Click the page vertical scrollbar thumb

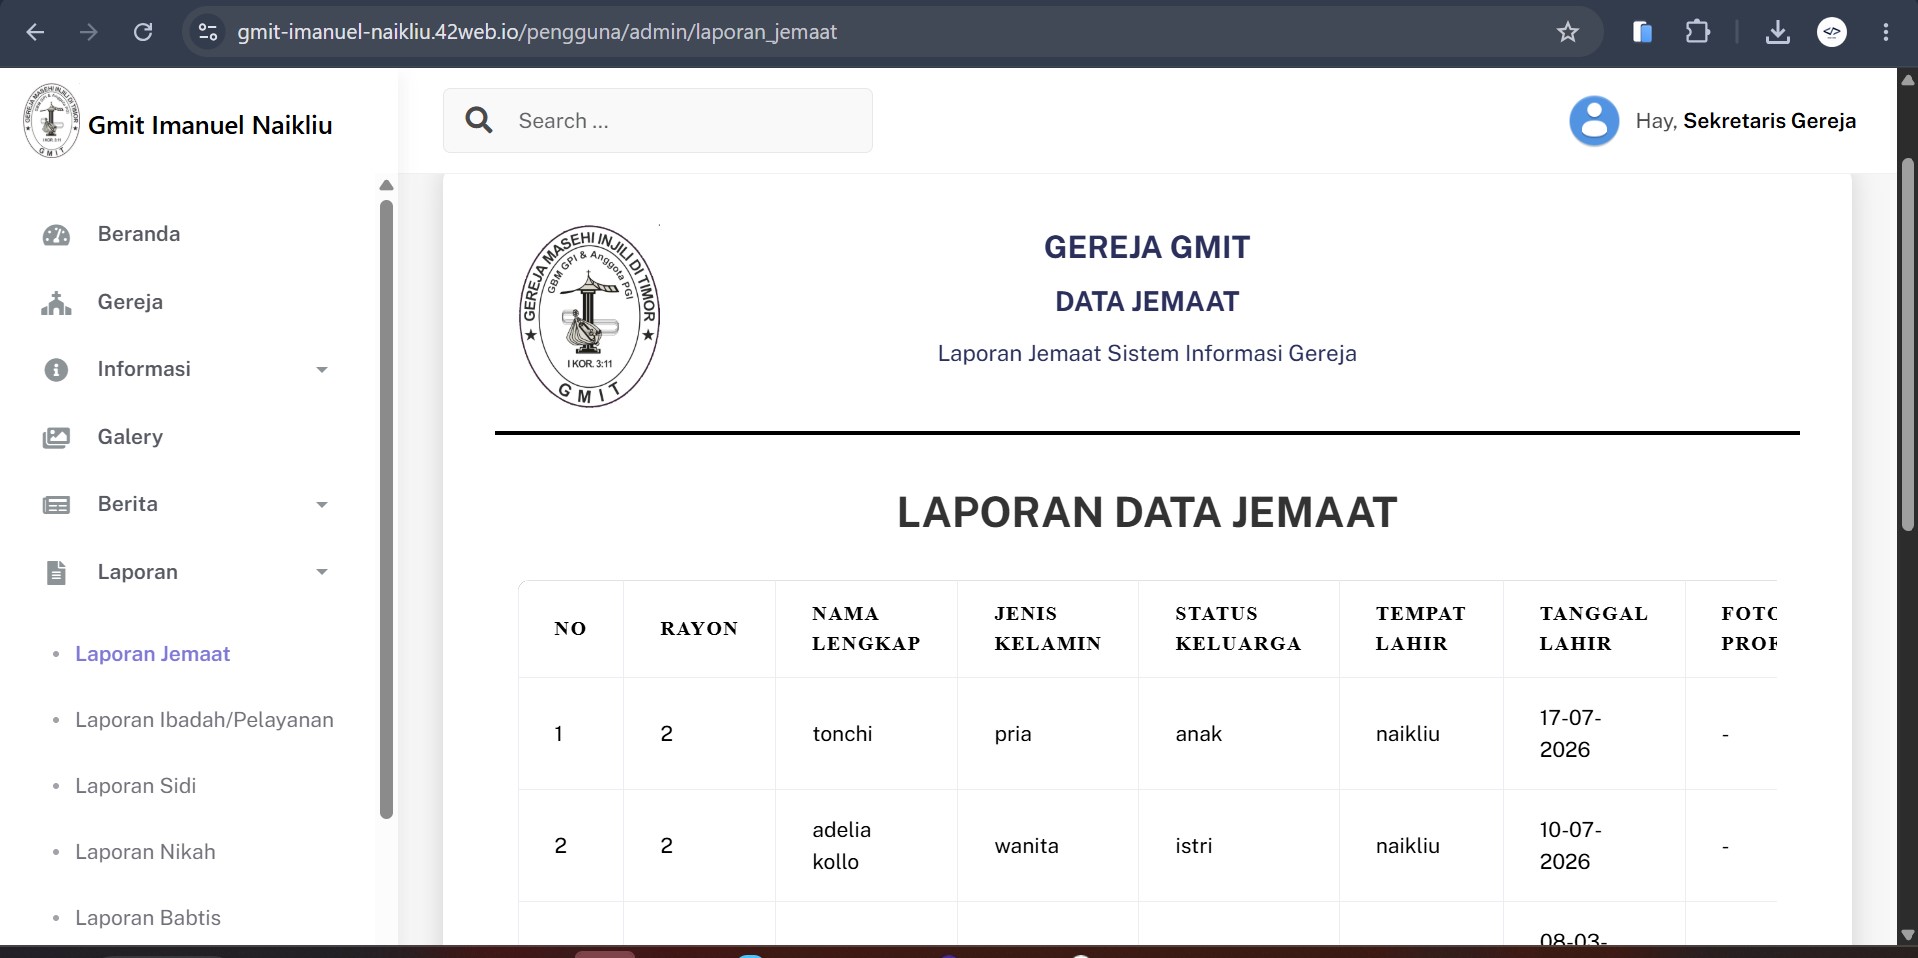tap(1908, 345)
